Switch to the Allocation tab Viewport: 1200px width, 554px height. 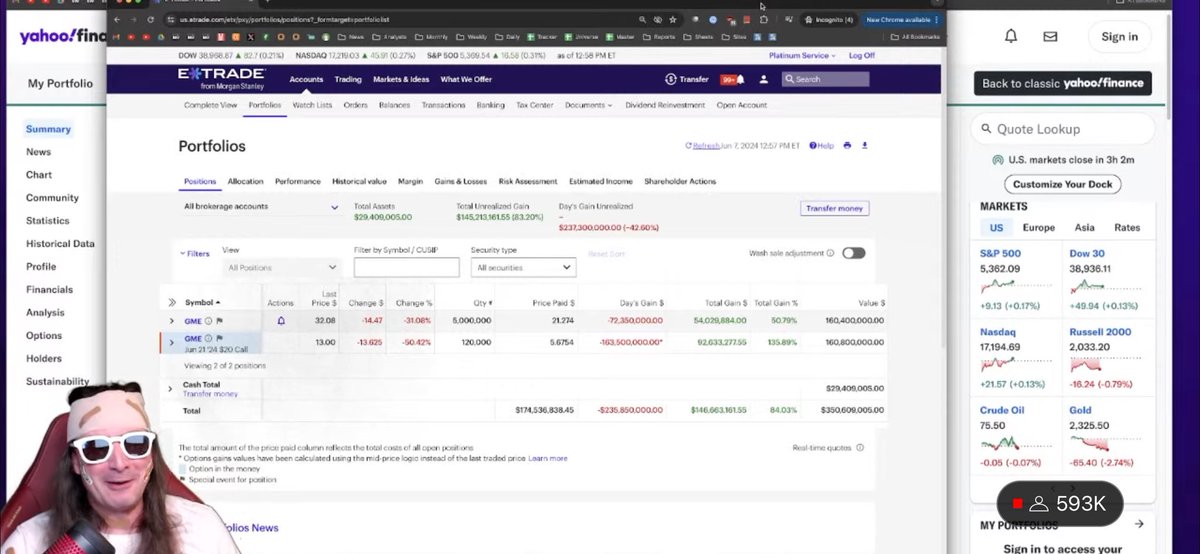coord(245,181)
